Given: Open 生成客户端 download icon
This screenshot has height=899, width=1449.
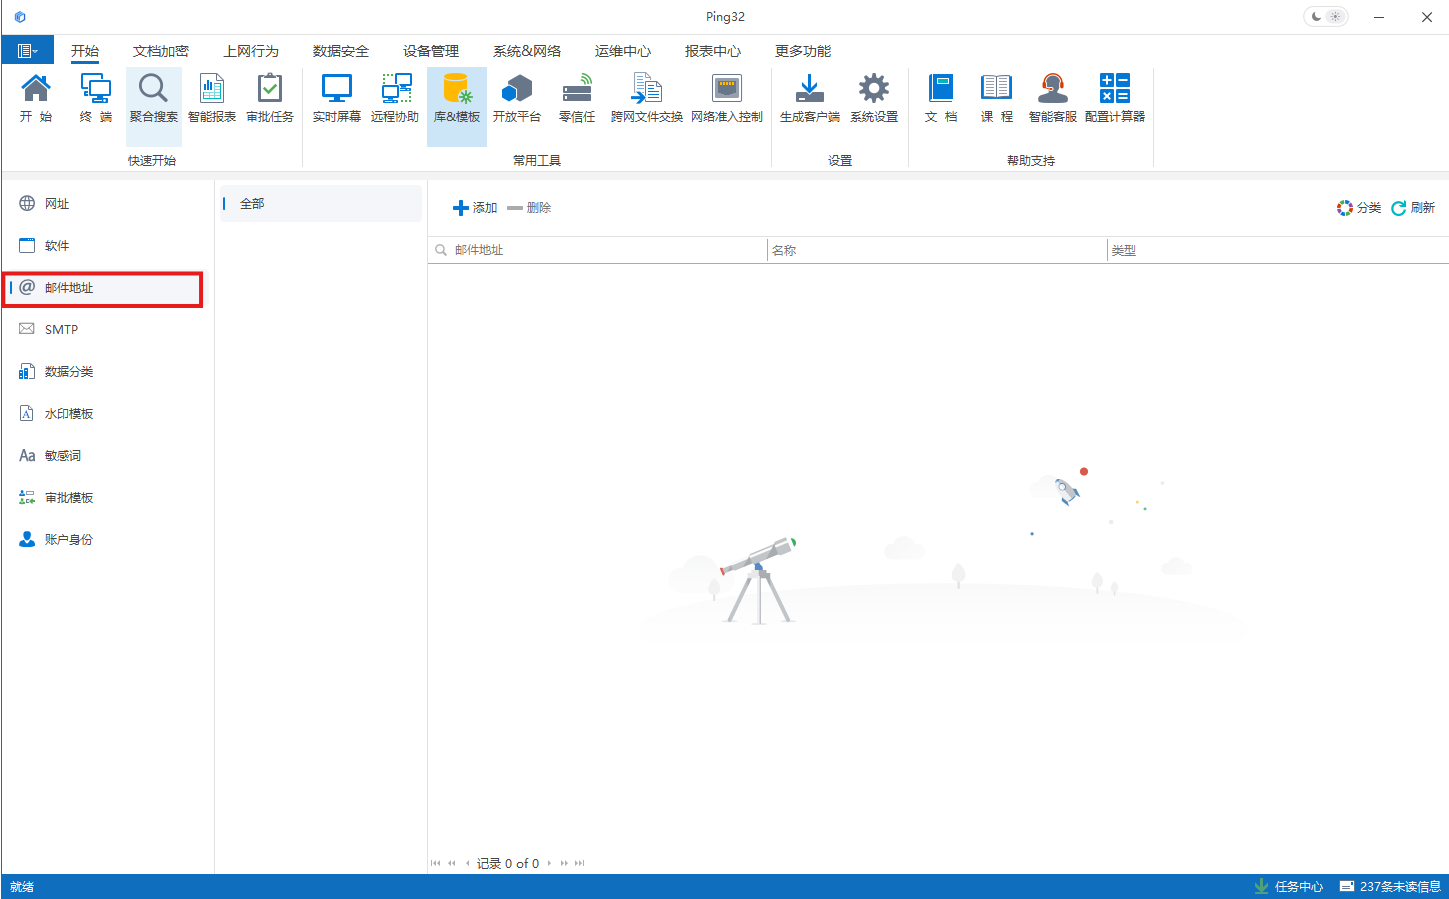Looking at the screenshot, I should click(809, 98).
